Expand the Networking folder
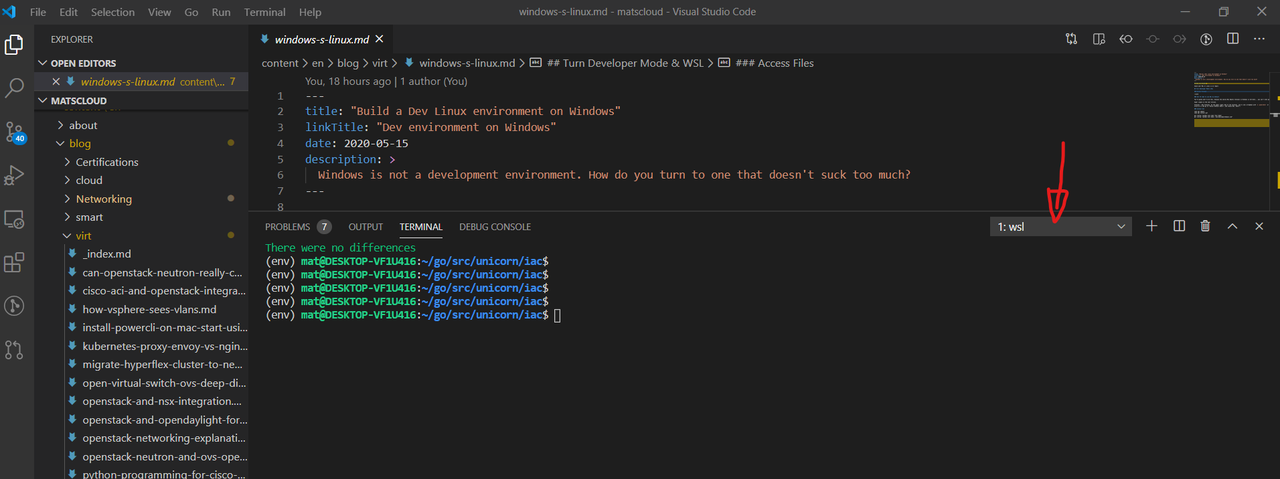 (140, 199)
